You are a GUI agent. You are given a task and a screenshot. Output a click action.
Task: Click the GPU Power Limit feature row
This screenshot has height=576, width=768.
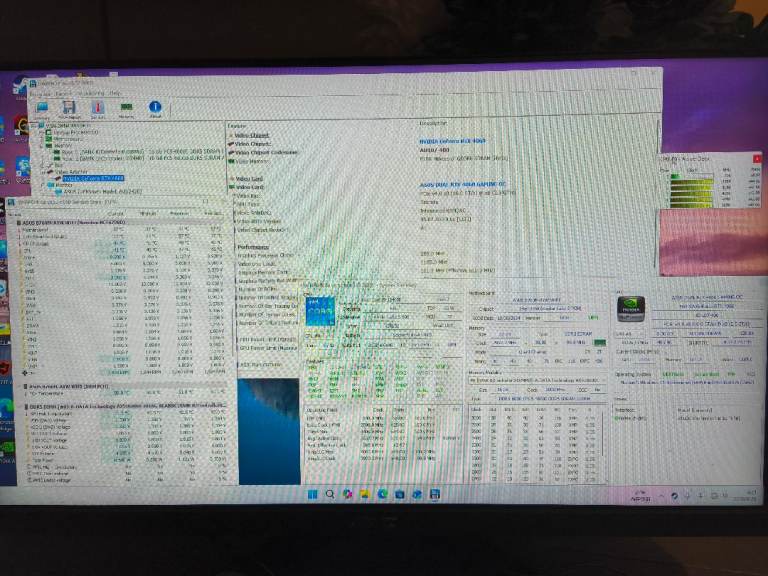tap(267, 348)
